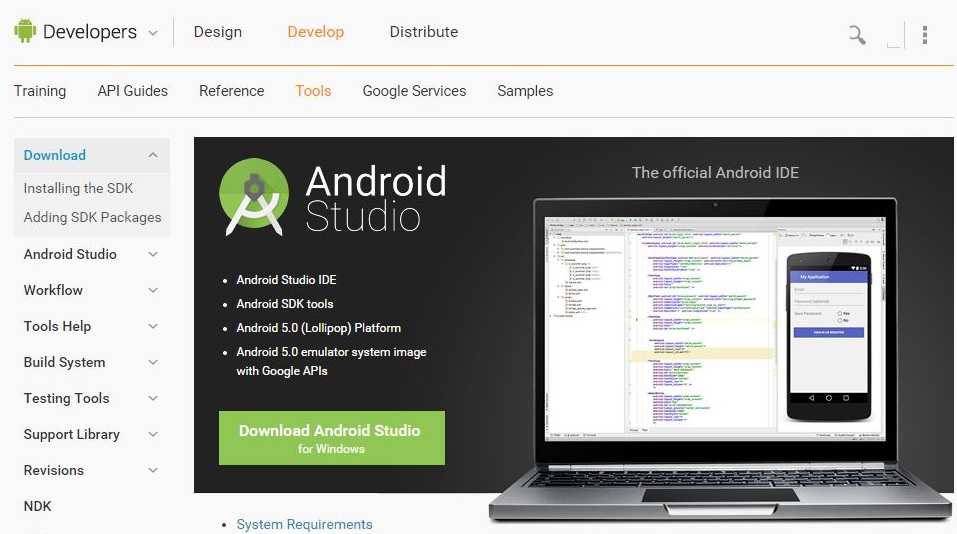Open the Android Studio sidebar item

[x=70, y=254]
